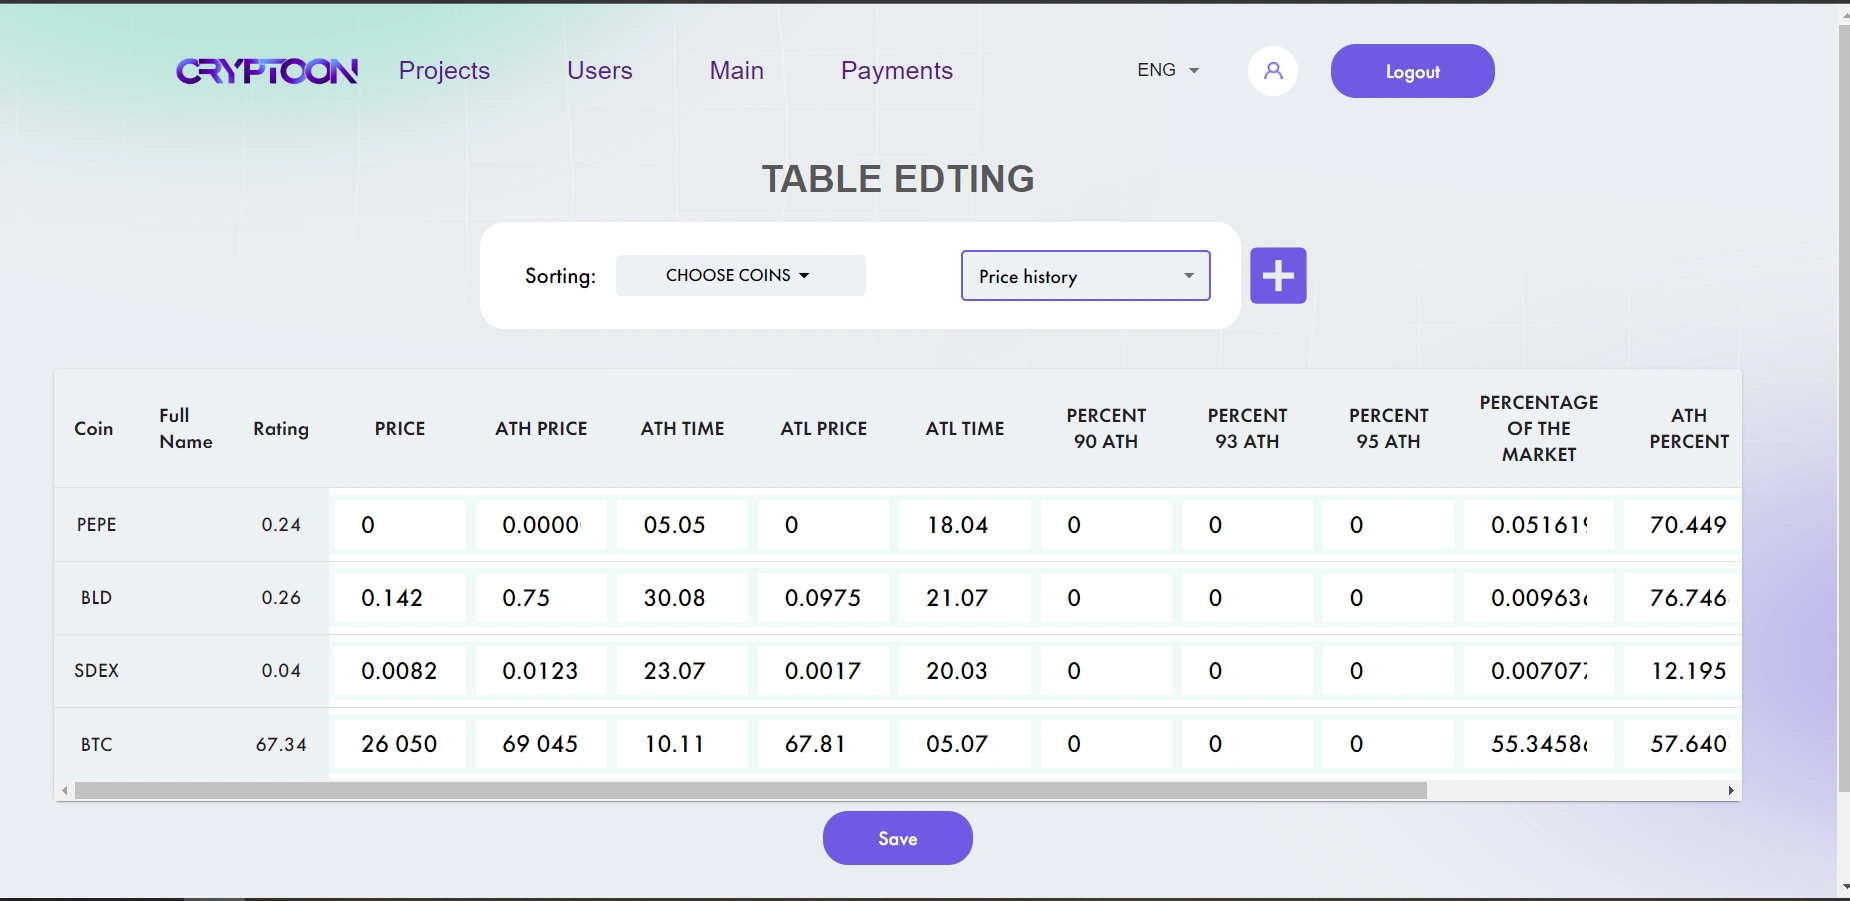1850x901 pixels.
Task: Click the page vertical scrollbar
Action: [x=1843, y=408]
